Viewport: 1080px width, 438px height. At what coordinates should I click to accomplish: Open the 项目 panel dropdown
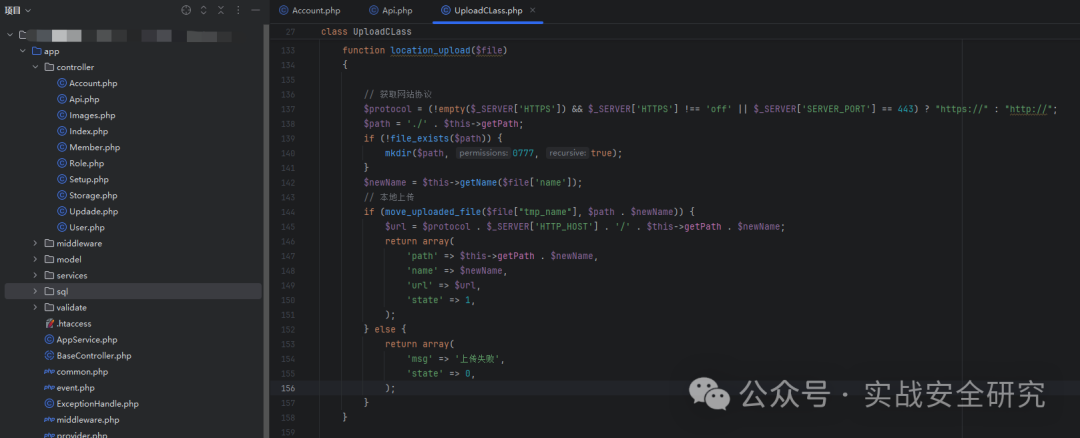[x=19, y=10]
